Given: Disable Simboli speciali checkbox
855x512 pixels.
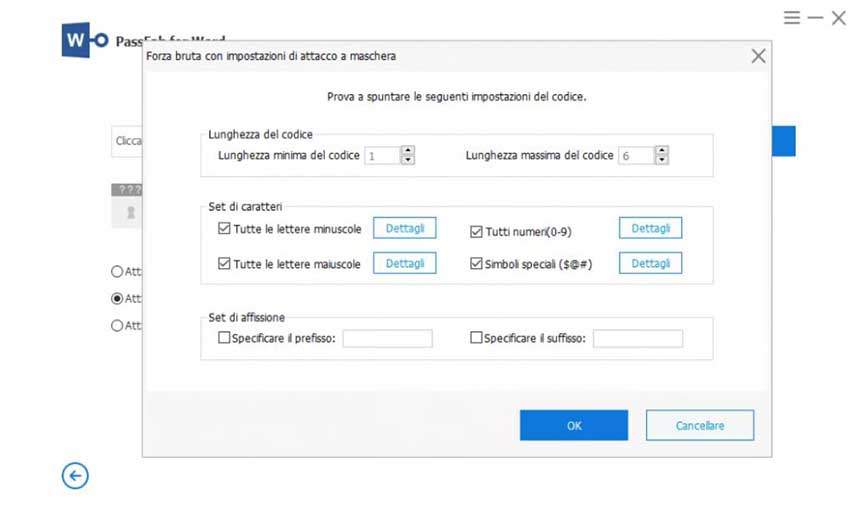Looking at the screenshot, I should 476,264.
